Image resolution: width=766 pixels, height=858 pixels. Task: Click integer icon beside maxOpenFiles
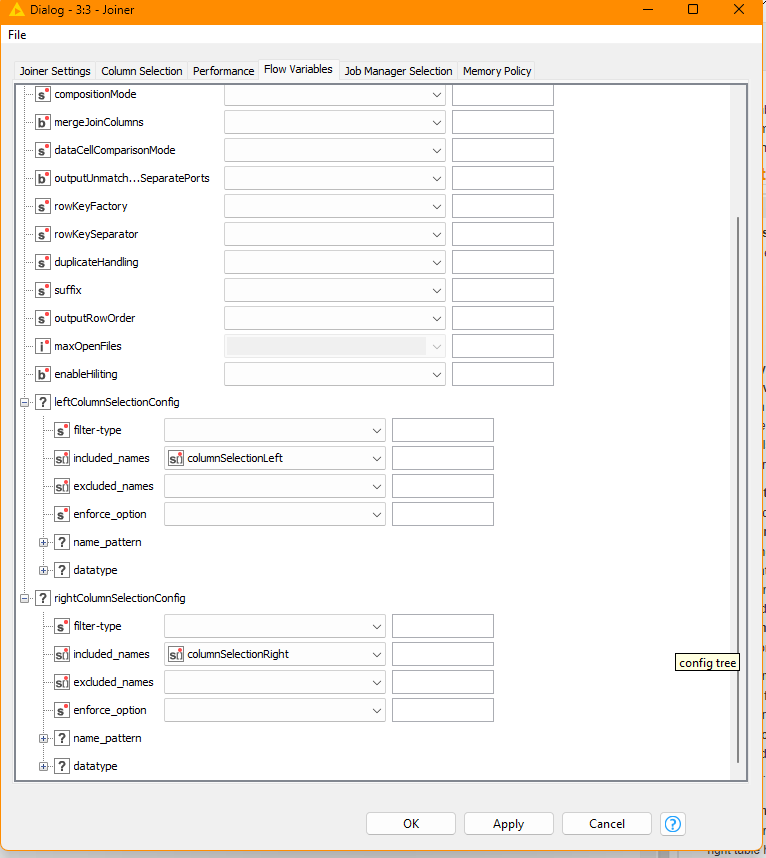43,346
